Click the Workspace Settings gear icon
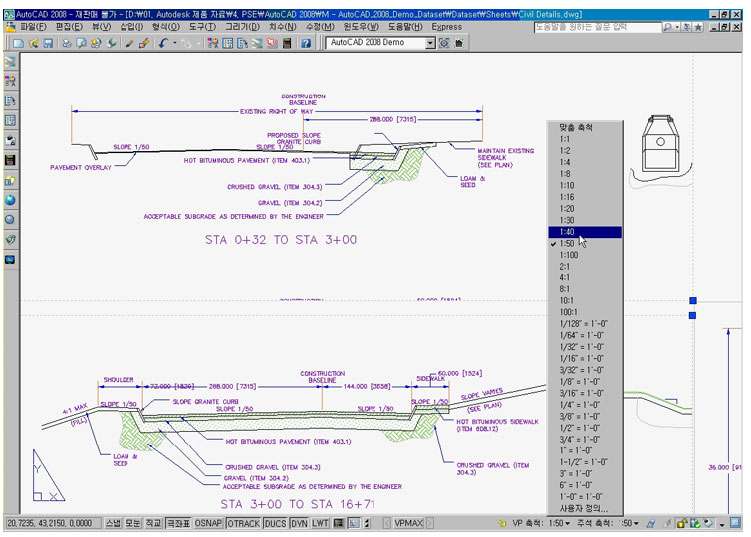 [x=444, y=44]
